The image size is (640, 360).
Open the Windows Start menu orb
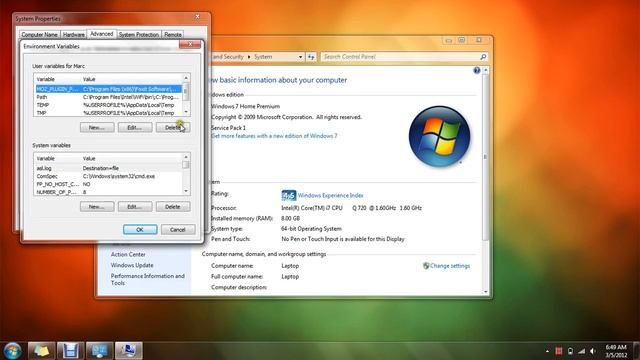coord(12,351)
